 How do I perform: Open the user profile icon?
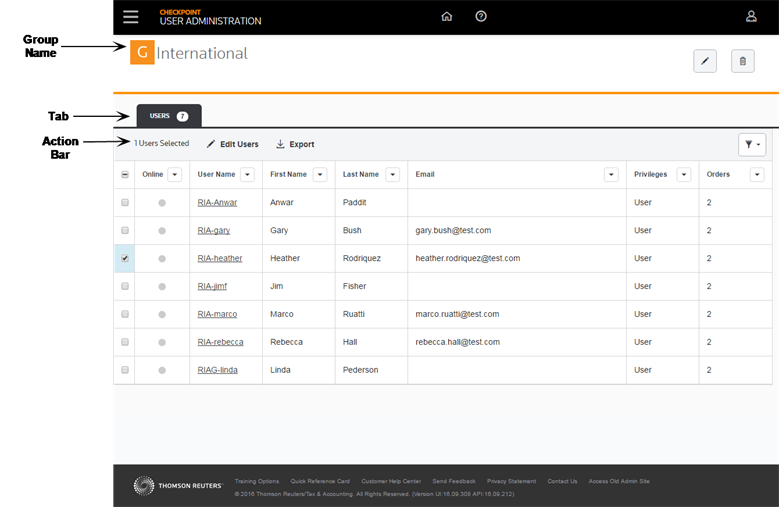pyautogui.click(x=751, y=17)
